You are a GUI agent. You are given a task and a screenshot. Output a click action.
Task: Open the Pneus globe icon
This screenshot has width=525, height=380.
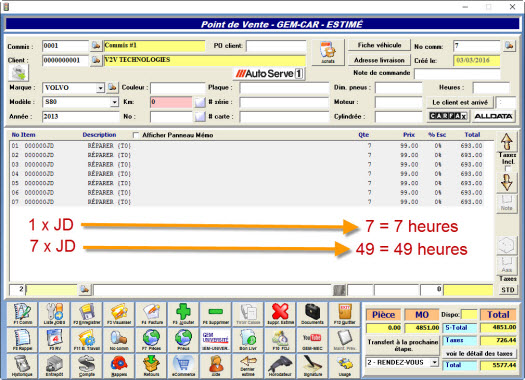[183, 340]
